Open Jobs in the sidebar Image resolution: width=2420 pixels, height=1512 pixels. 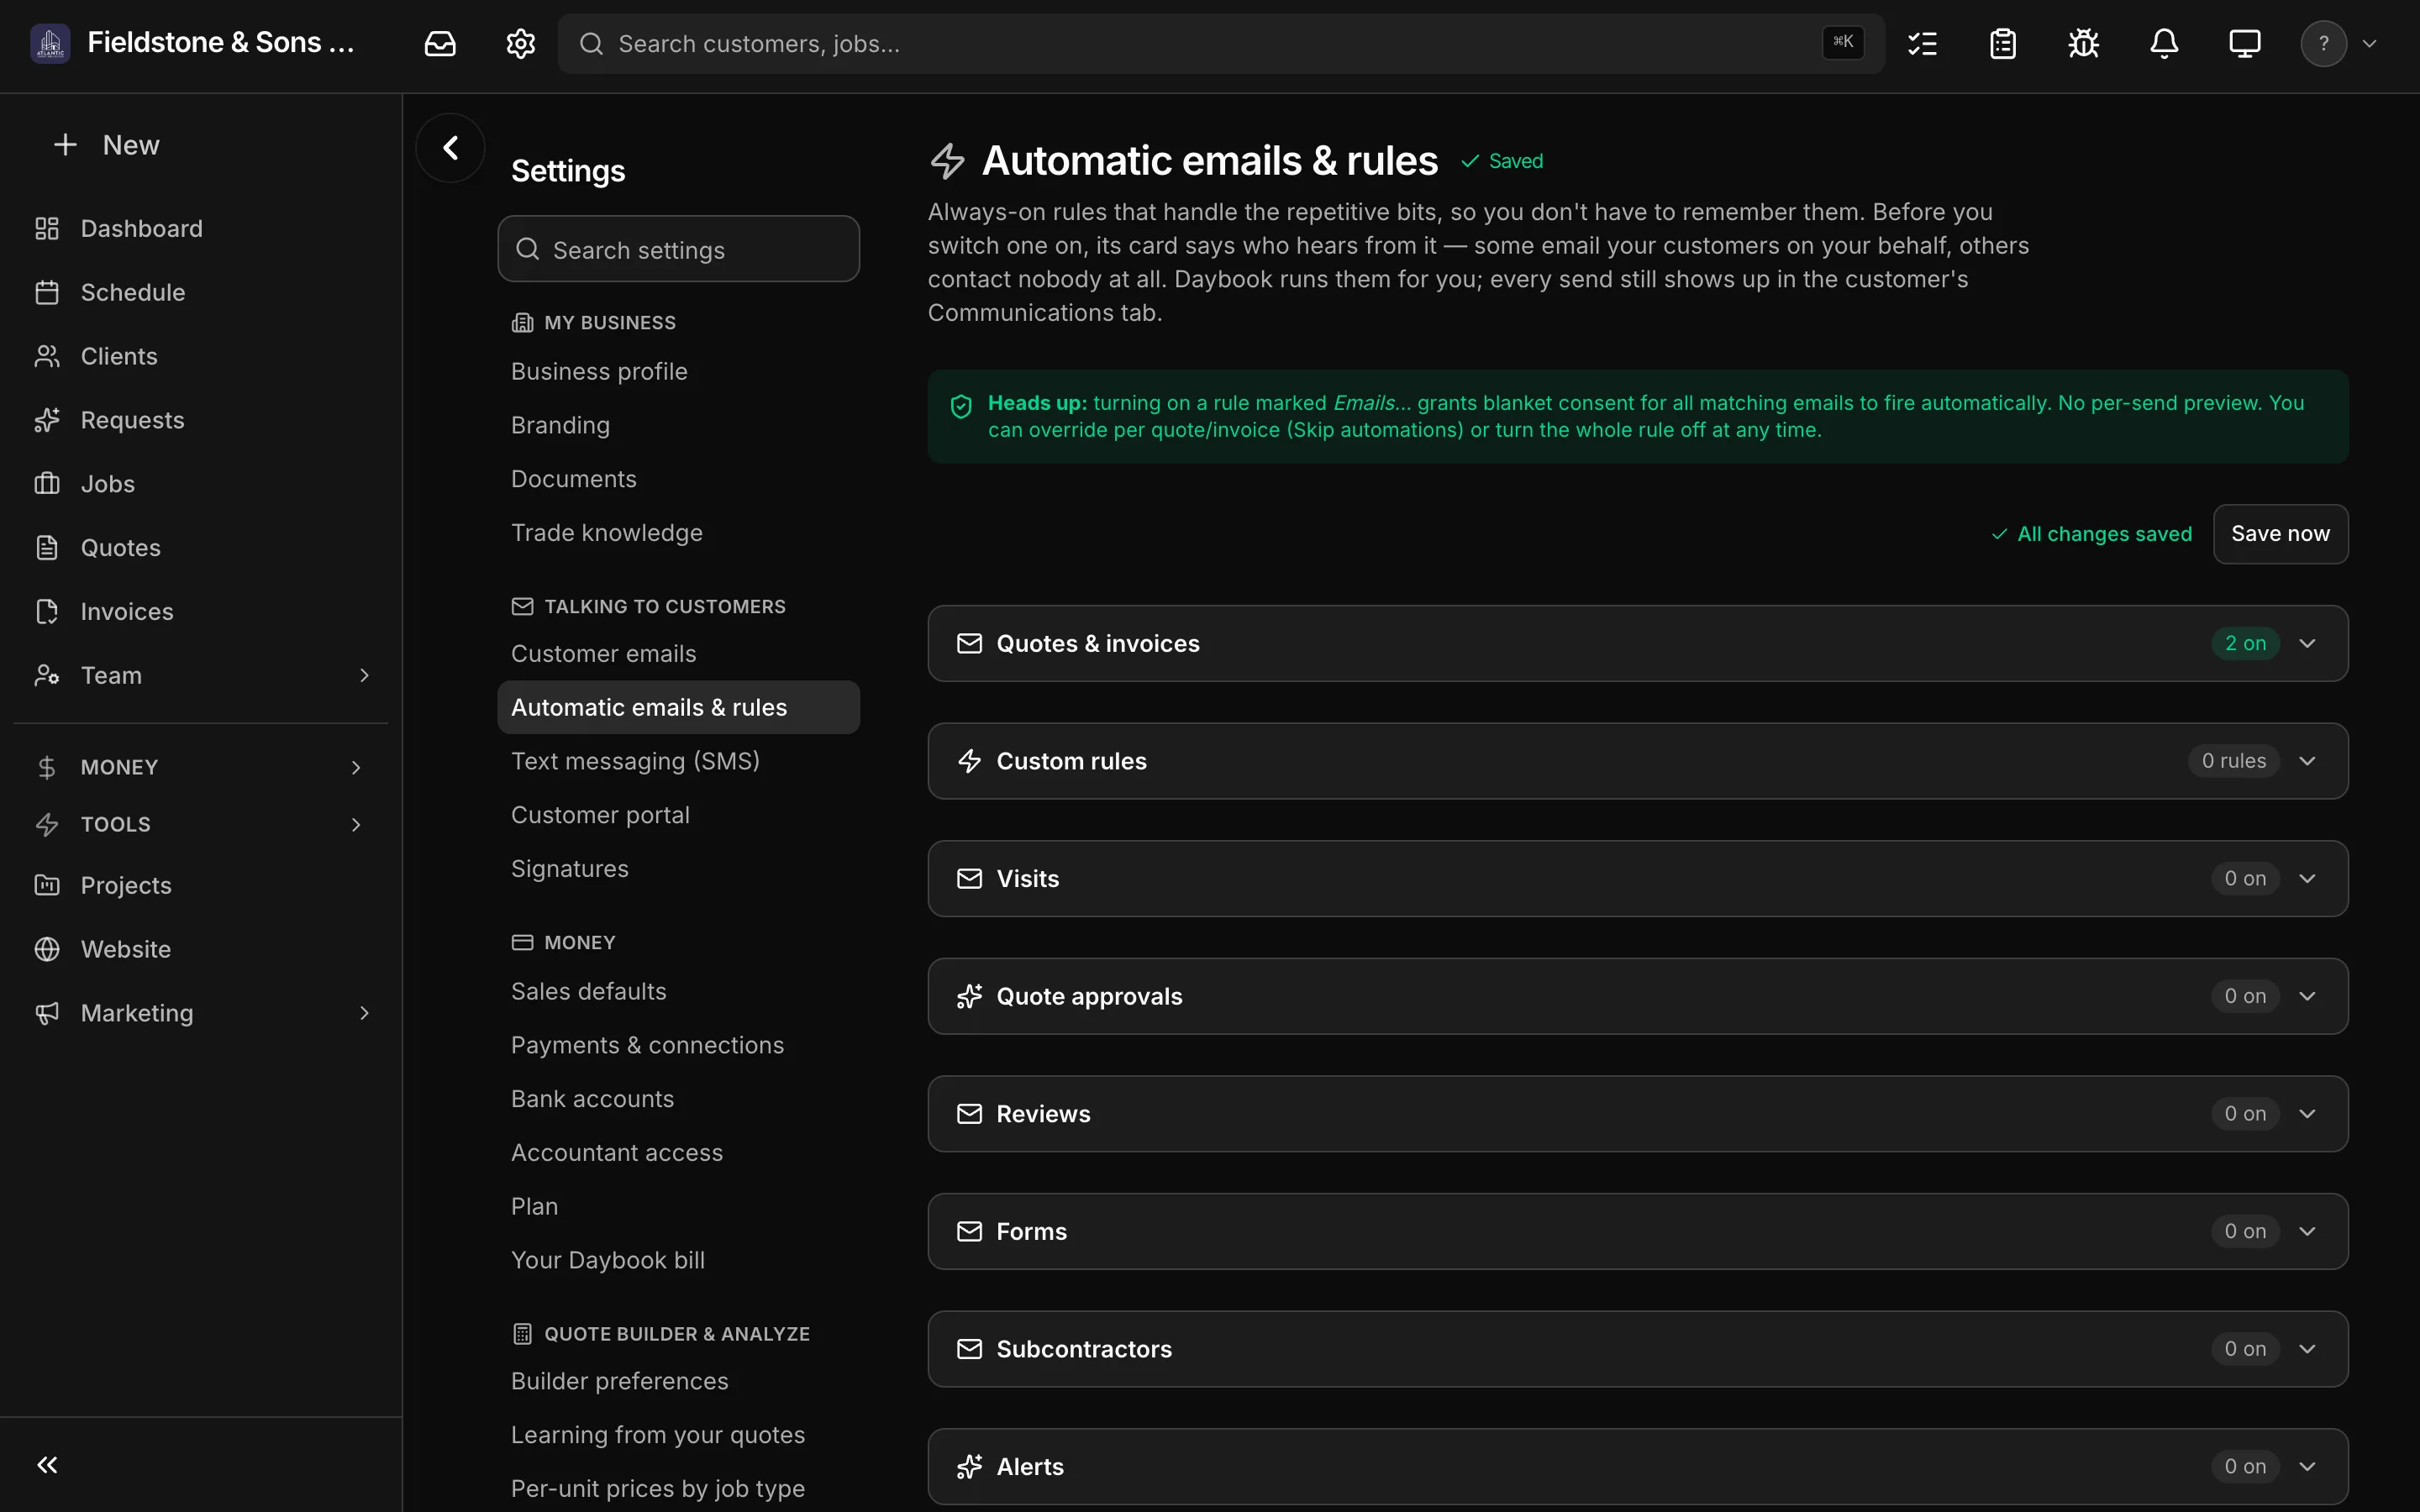click(200, 484)
